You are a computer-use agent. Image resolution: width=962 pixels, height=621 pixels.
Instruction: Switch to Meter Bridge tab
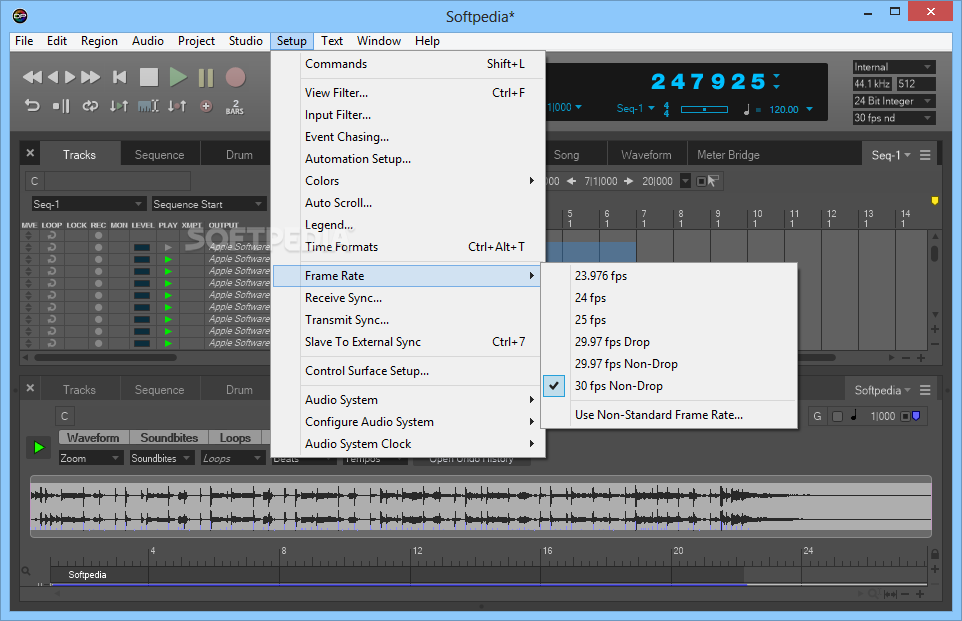[x=728, y=155]
